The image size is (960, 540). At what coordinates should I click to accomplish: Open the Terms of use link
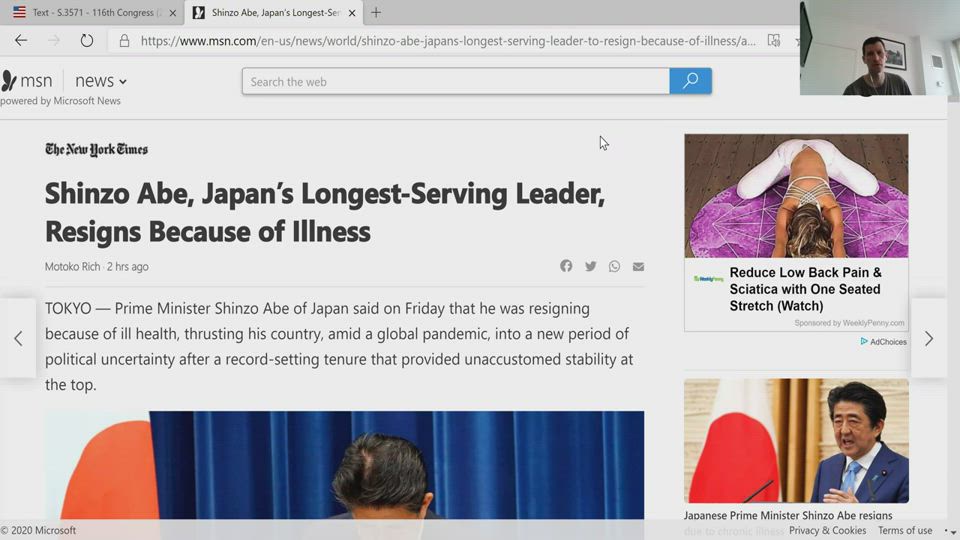pyautogui.click(x=904, y=530)
